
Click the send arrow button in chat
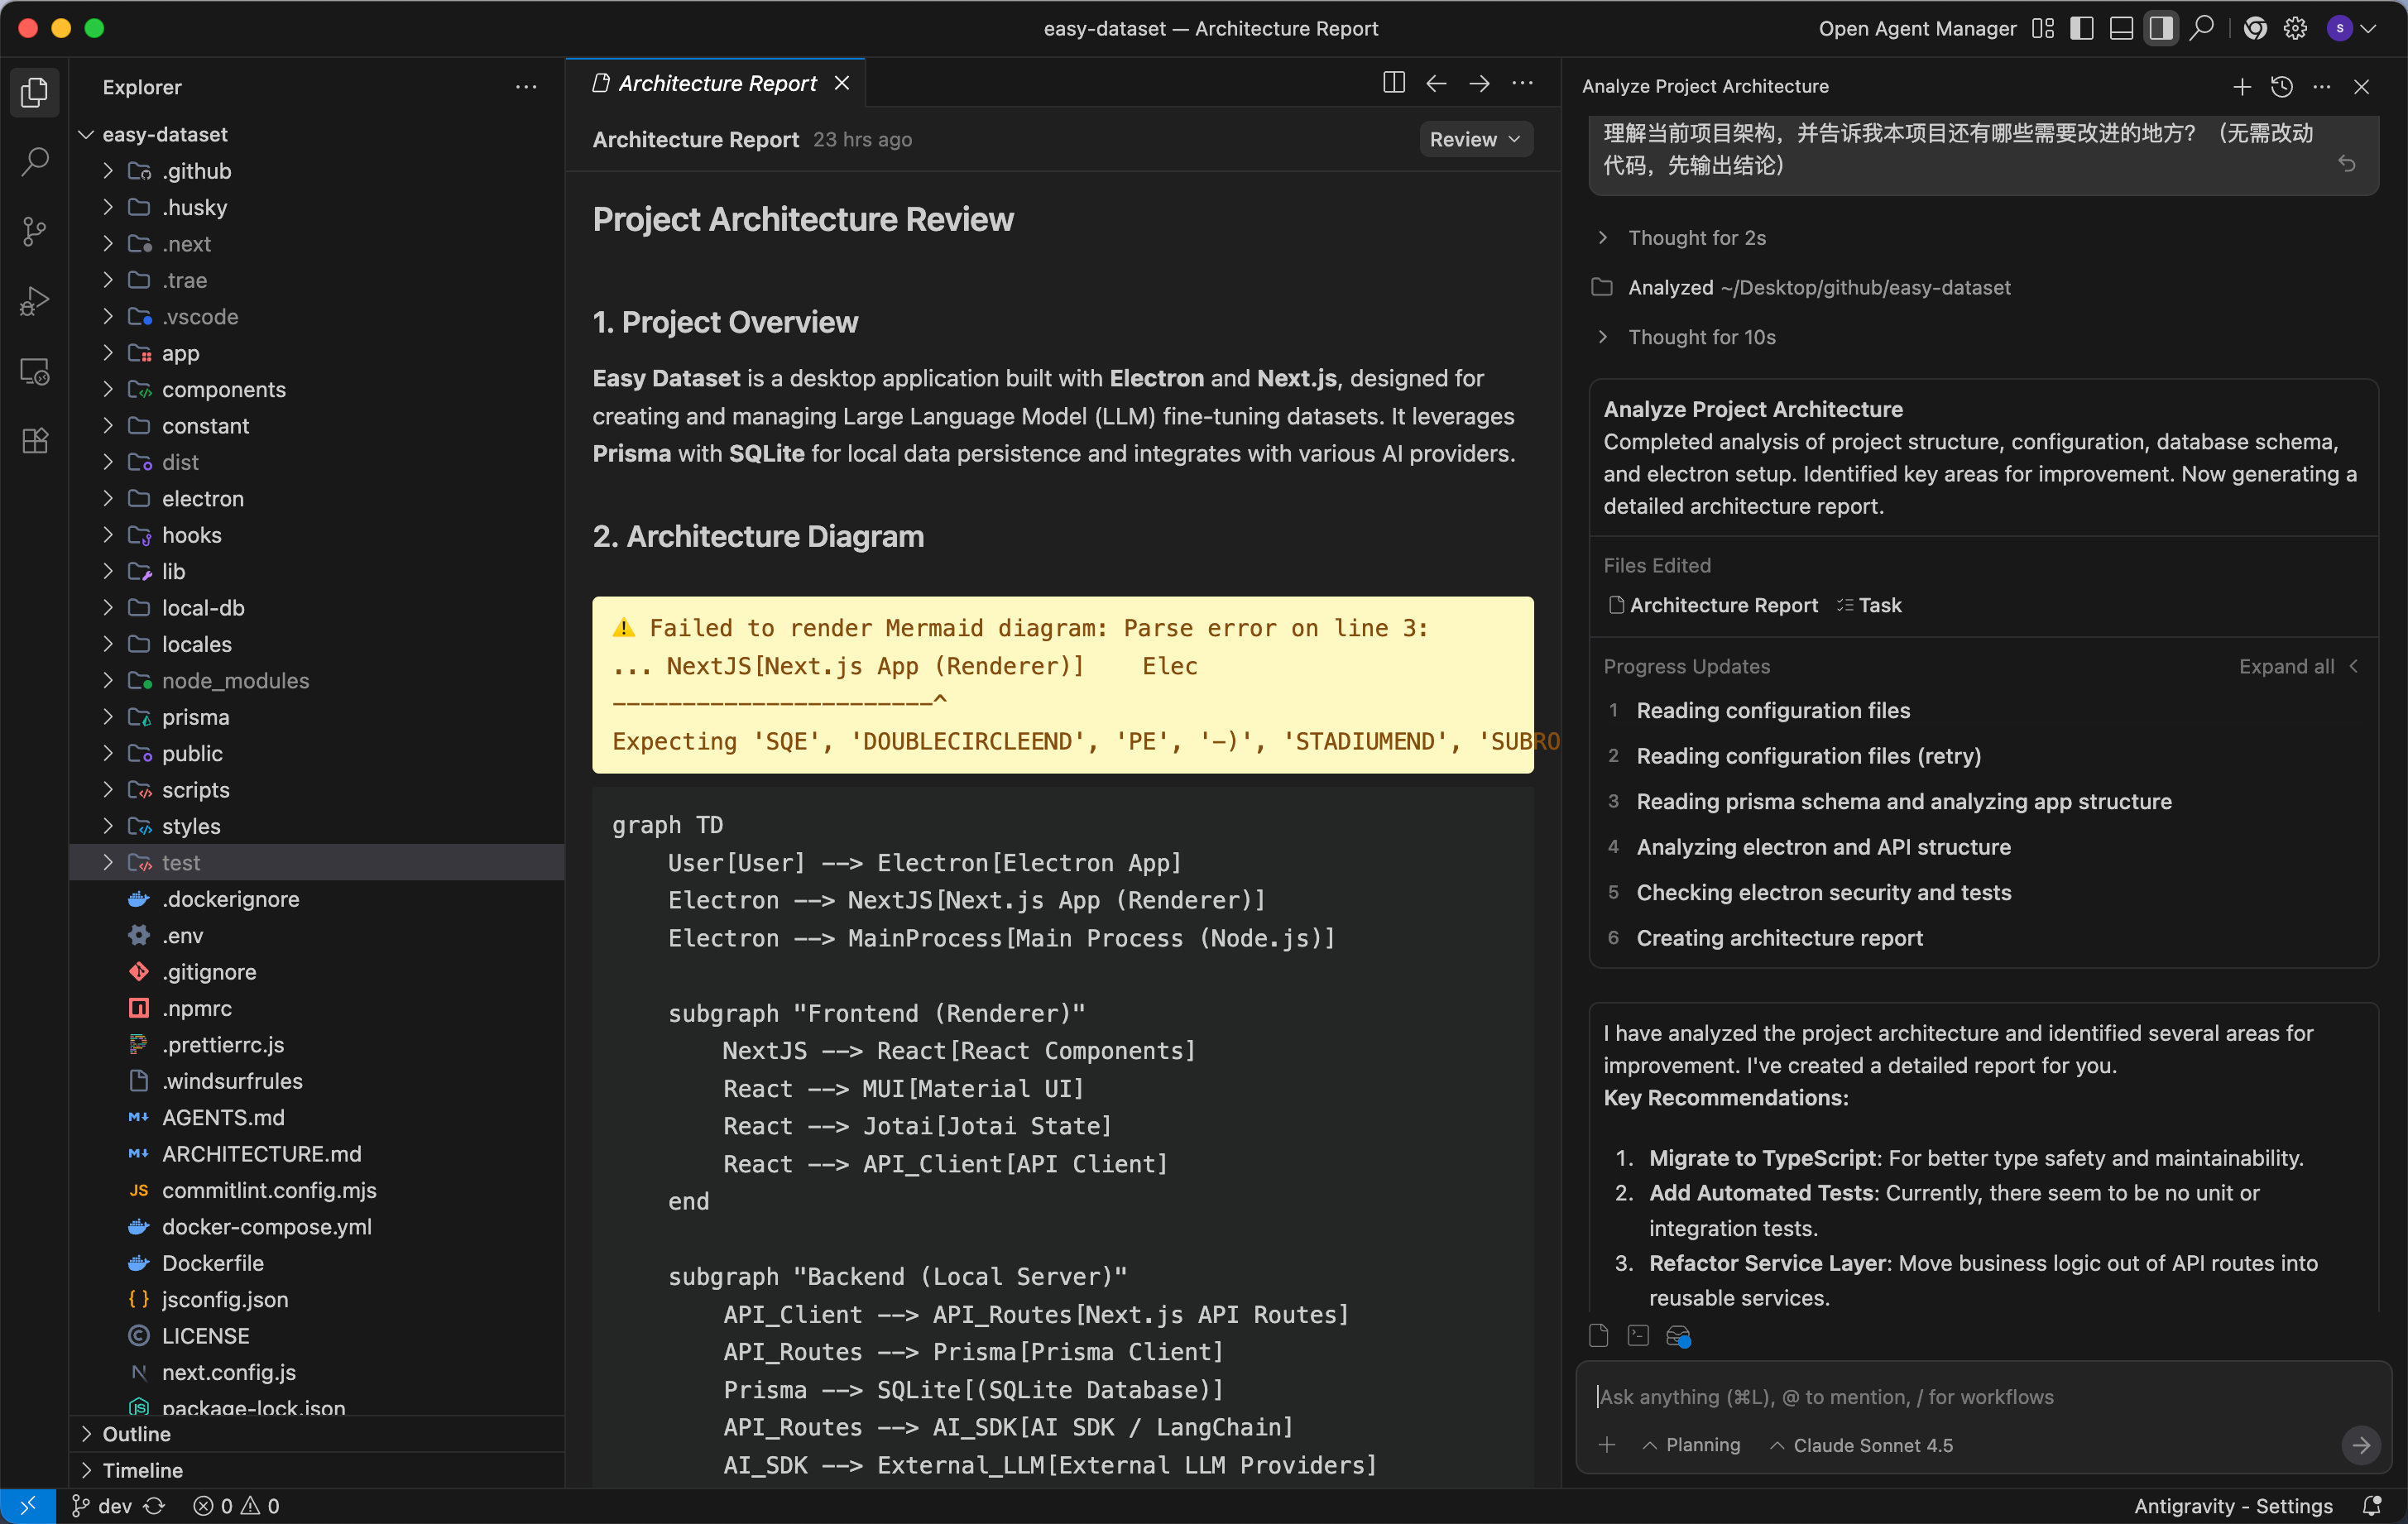pyautogui.click(x=2360, y=1445)
